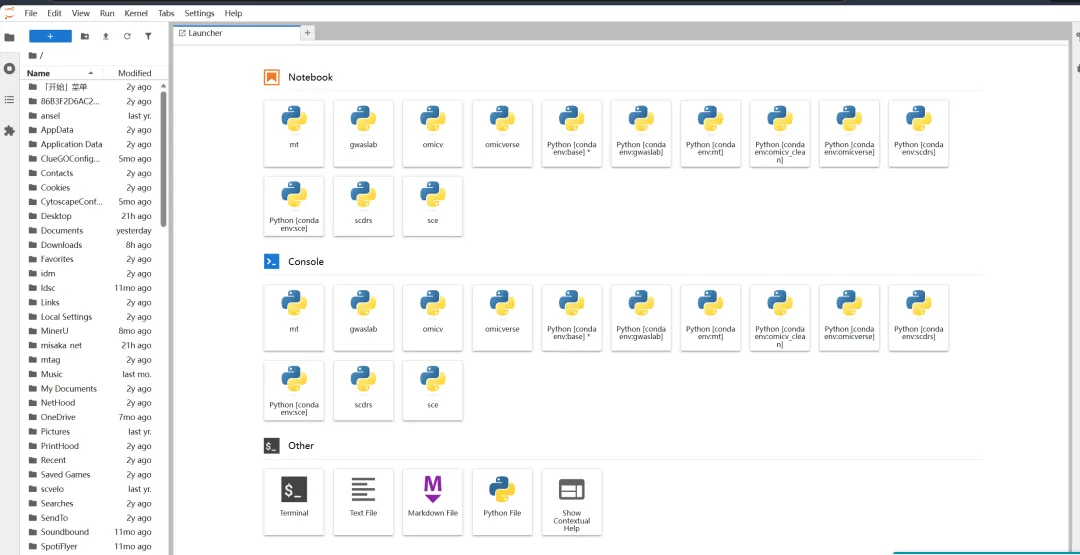The width and height of the screenshot is (1080, 555).
Task: Open Running Terminals and Kernels sidebar icon
Action: coord(9,68)
